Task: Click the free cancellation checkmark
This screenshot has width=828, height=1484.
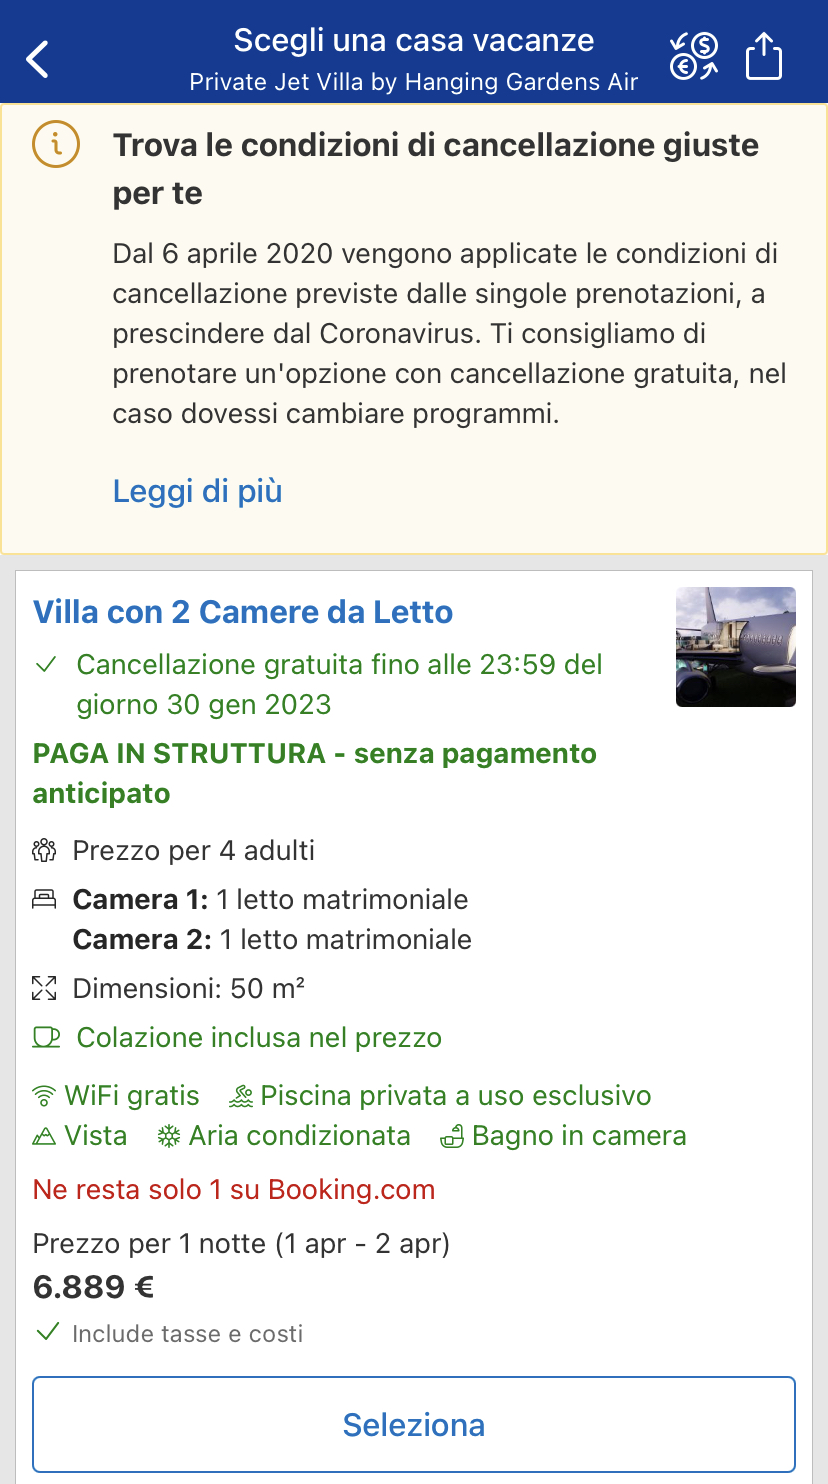Action: click(x=46, y=665)
